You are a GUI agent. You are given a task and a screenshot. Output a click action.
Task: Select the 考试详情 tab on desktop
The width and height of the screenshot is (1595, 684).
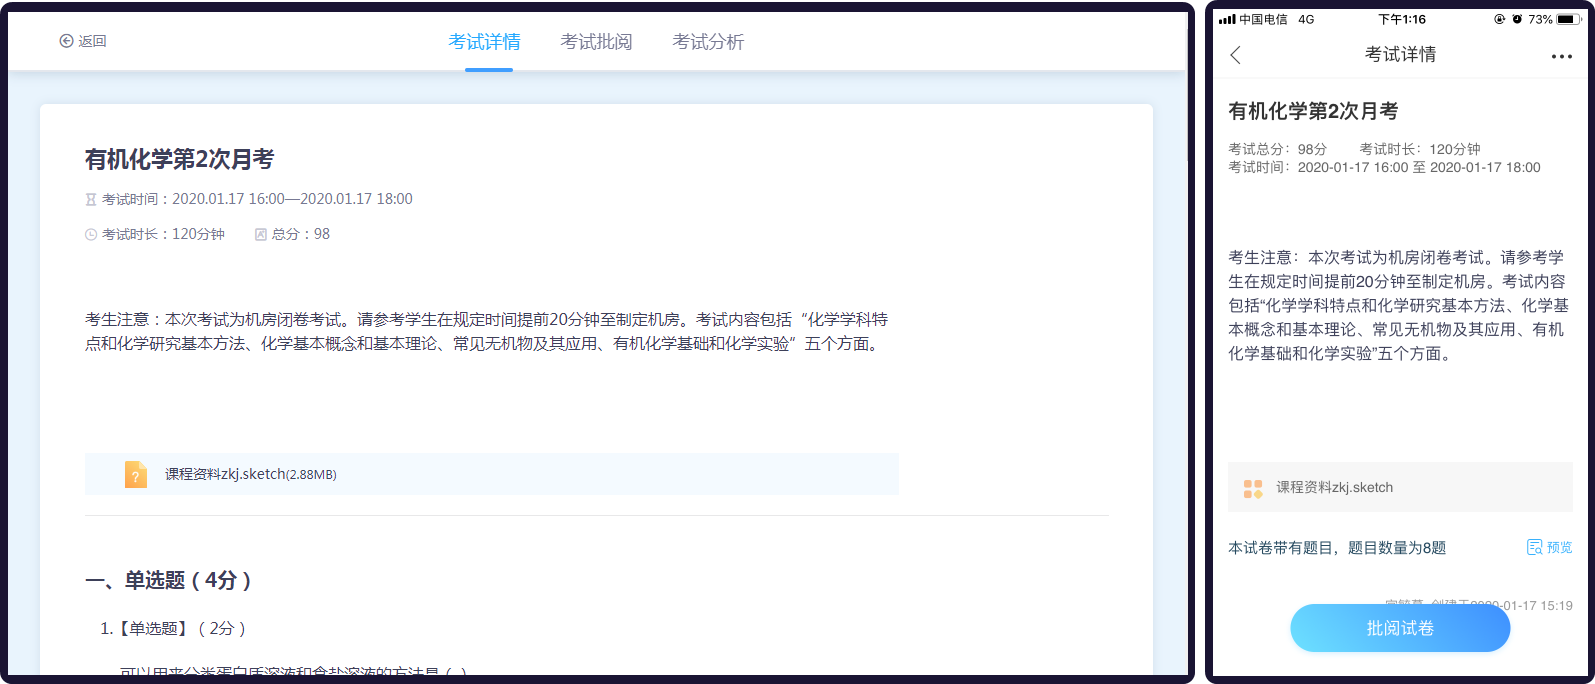(484, 42)
